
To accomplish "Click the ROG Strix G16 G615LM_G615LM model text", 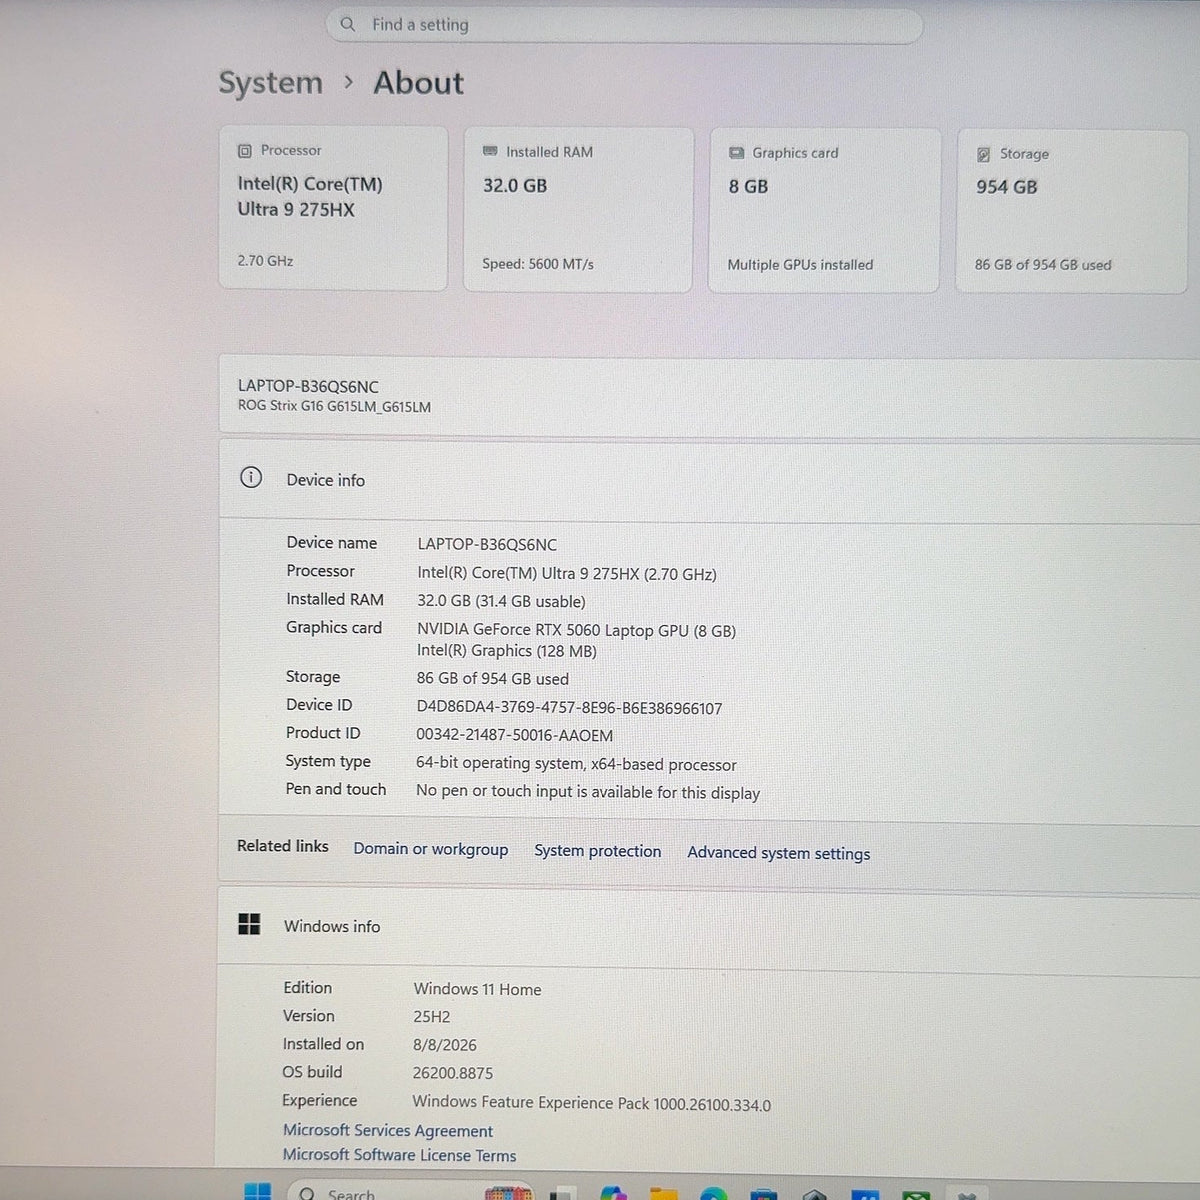I will [334, 407].
